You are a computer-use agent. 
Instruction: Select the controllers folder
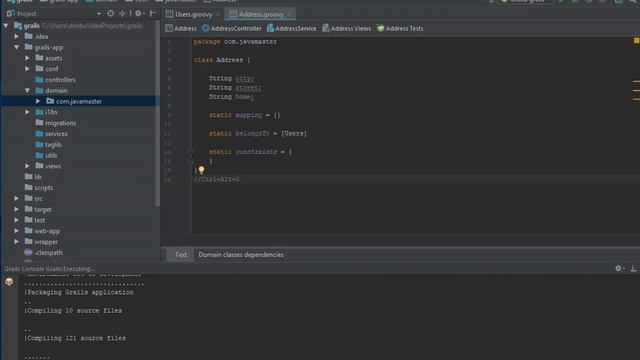click(x=55, y=80)
